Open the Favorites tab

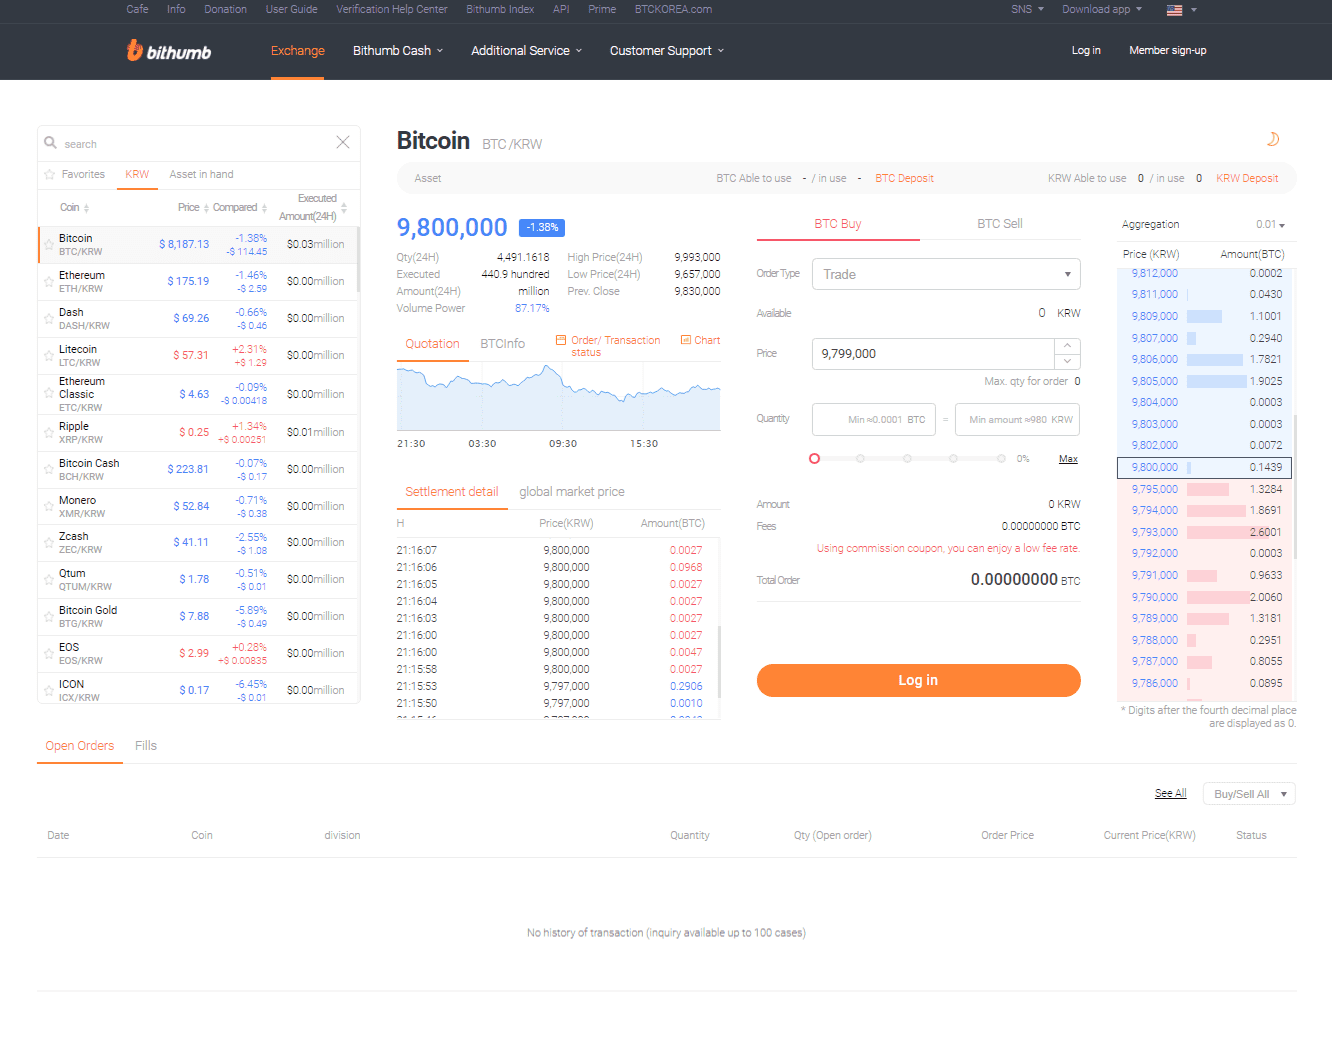(x=75, y=174)
